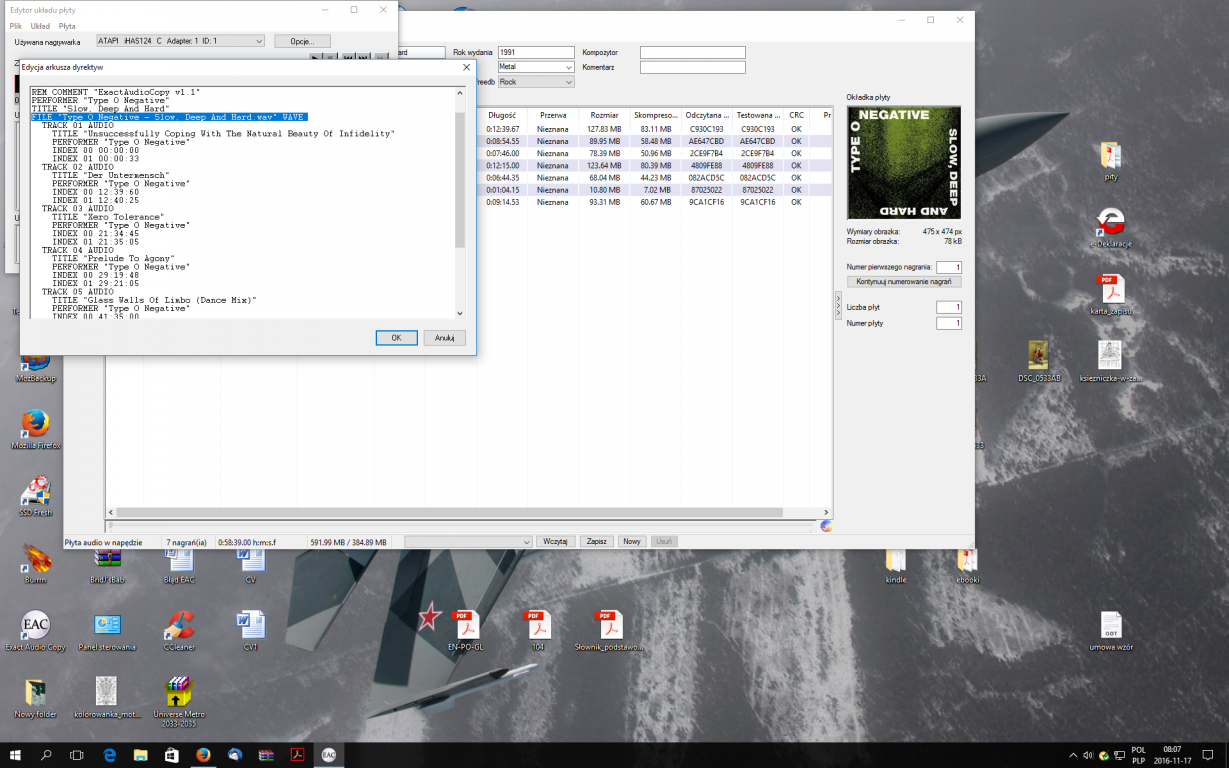1229x768 pixels.
Task: Open the Adobe Reader taskbar icon
Action: (x=297, y=755)
